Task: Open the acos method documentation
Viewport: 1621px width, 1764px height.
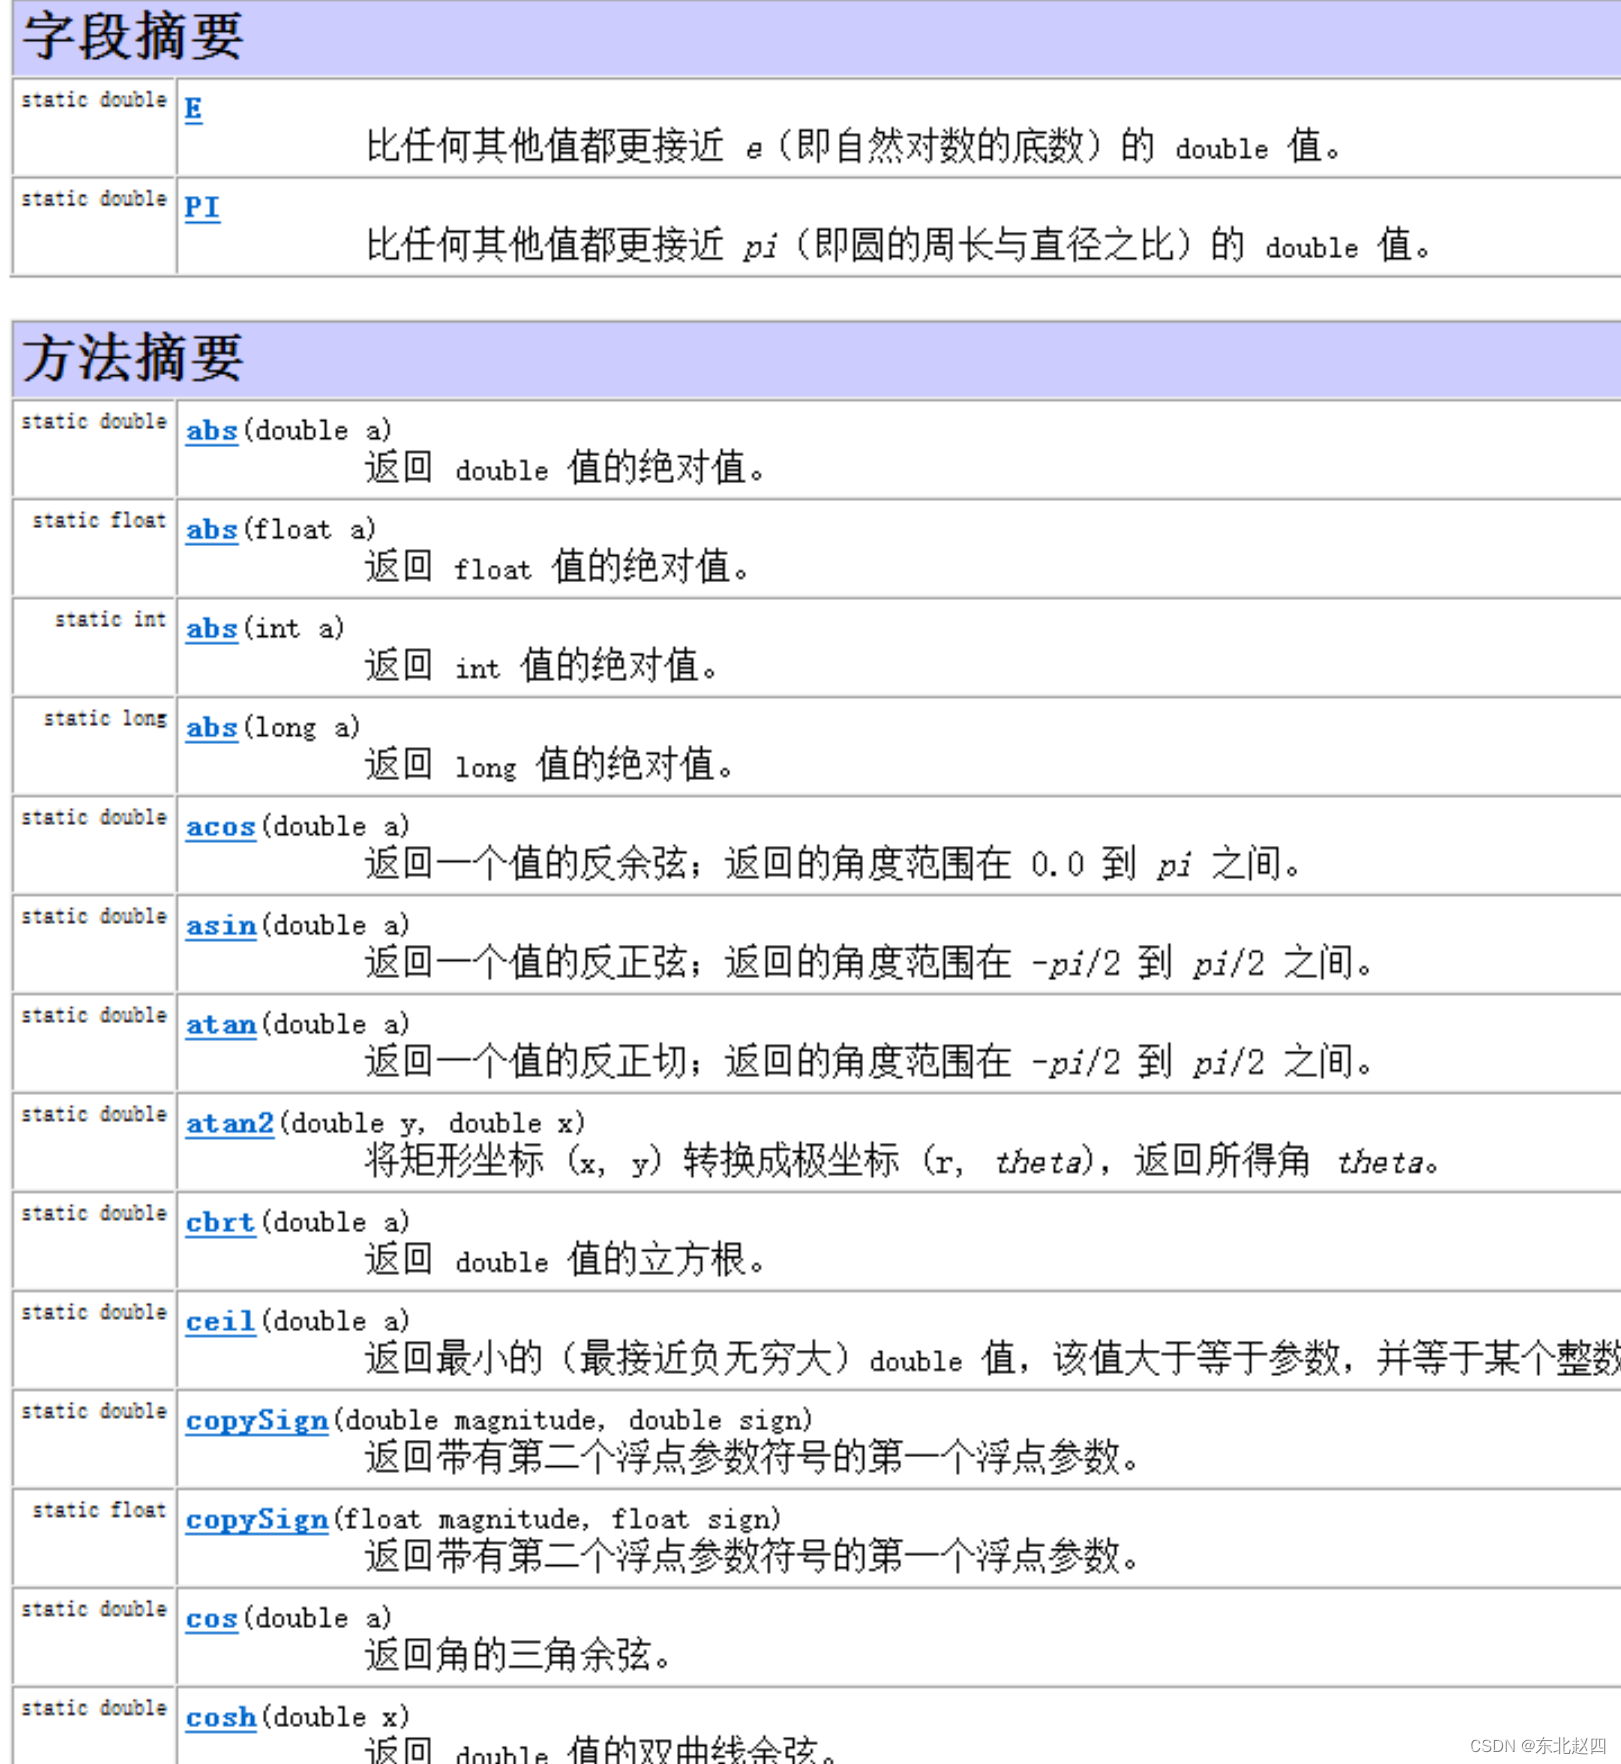Action: click(220, 828)
